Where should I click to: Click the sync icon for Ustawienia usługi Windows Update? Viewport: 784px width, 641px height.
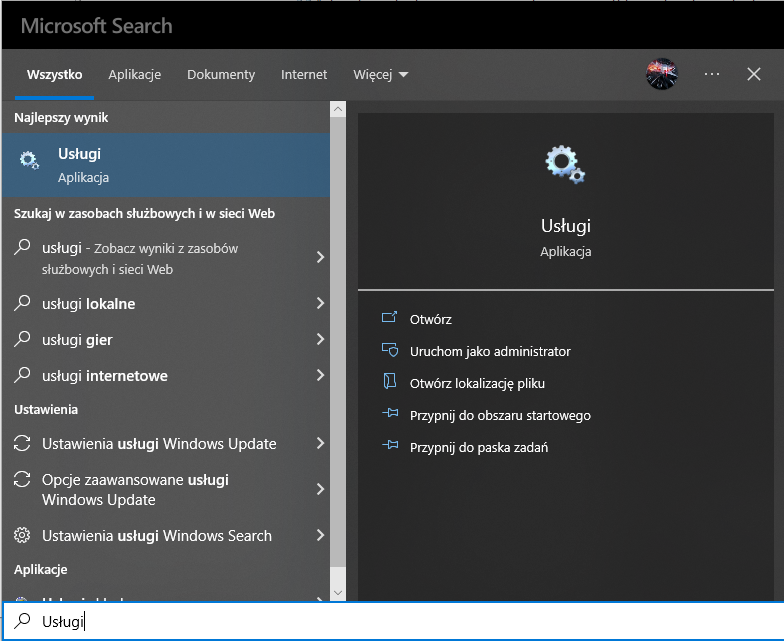pyautogui.click(x=22, y=443)
